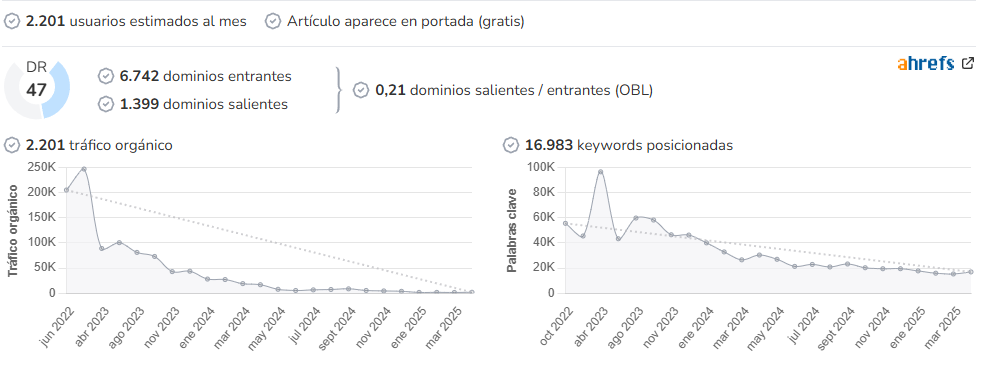The height and width of the screenshot is (367, 985).
Task: Click check icon beside Artículo aparece en portada
Action: point(273,21)
